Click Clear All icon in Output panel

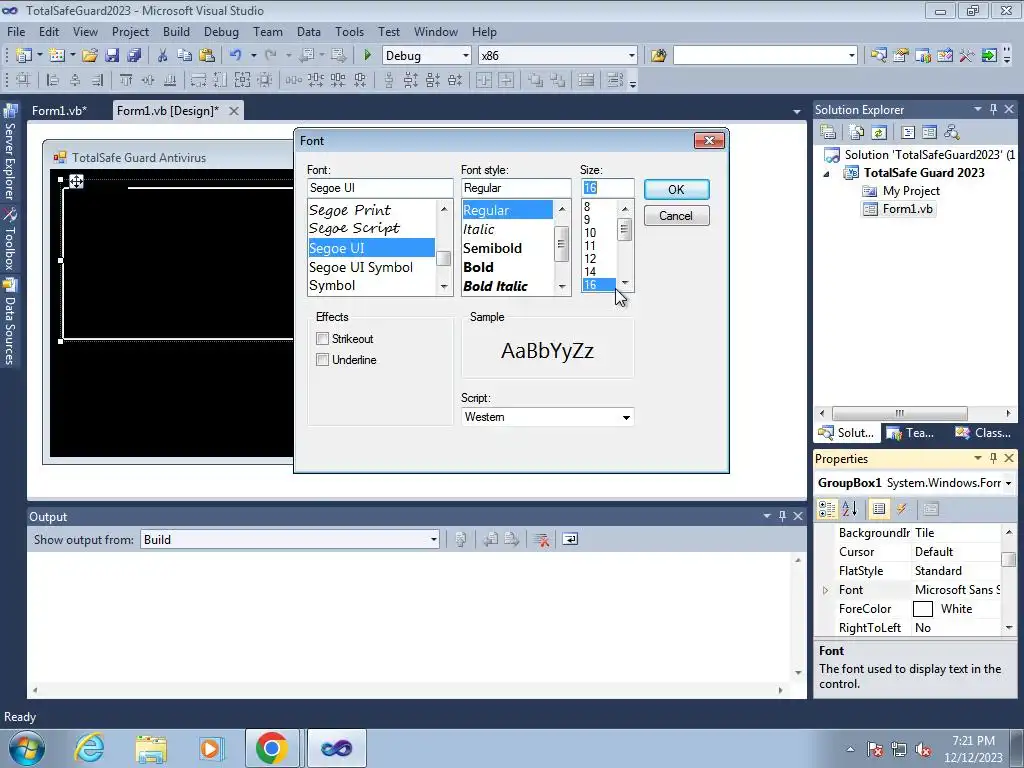pos(541,539)
